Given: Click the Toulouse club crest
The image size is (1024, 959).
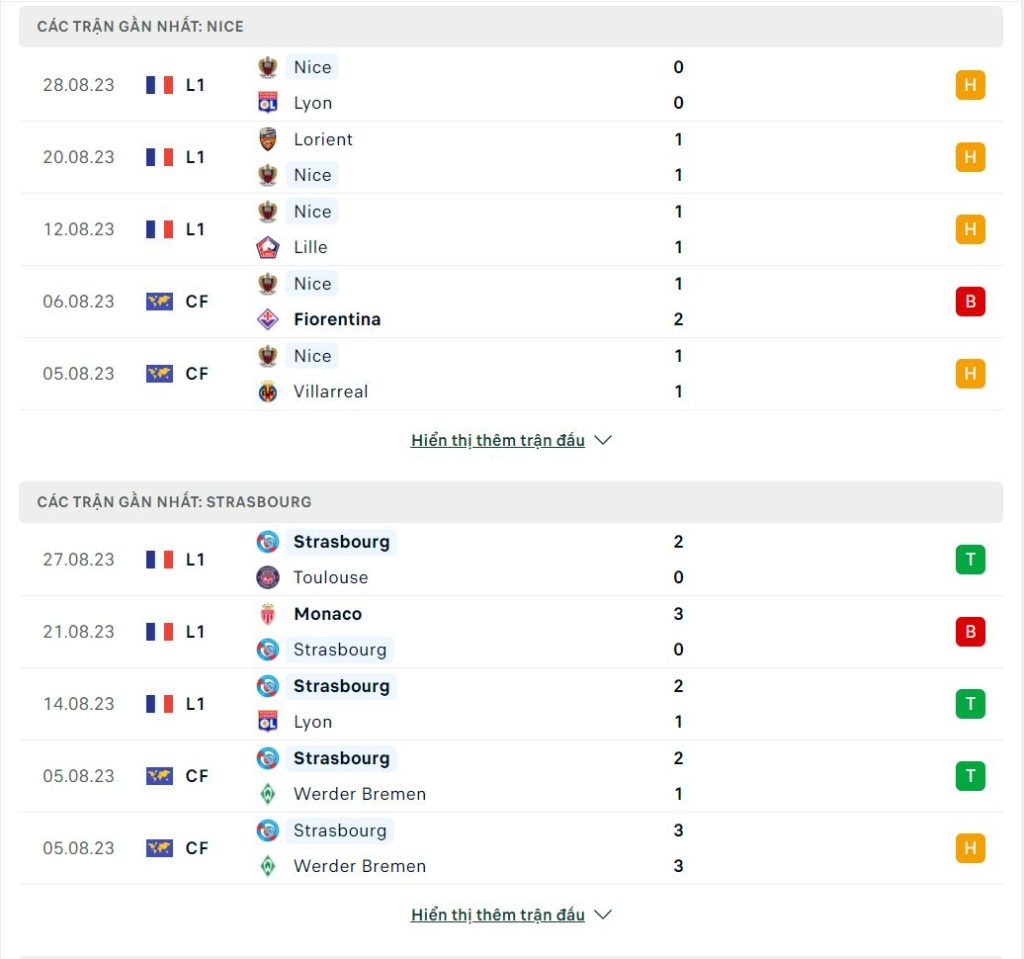Looking at the screenshot, I should pyautogui.click(x=268, y=577).
